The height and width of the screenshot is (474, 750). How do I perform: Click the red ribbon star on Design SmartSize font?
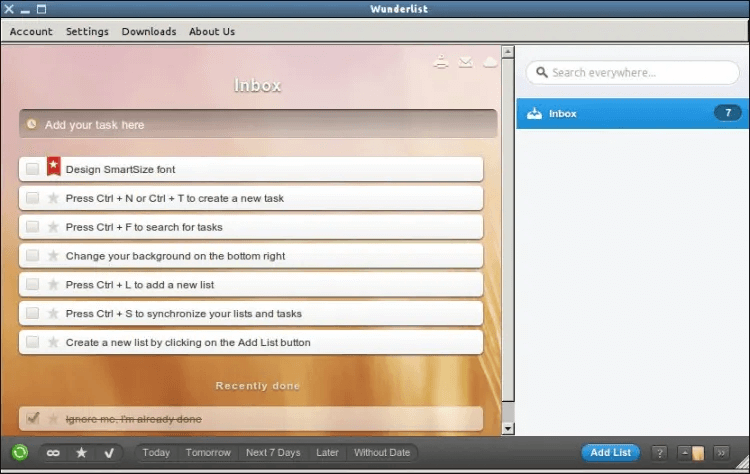[x=54, y=166]
